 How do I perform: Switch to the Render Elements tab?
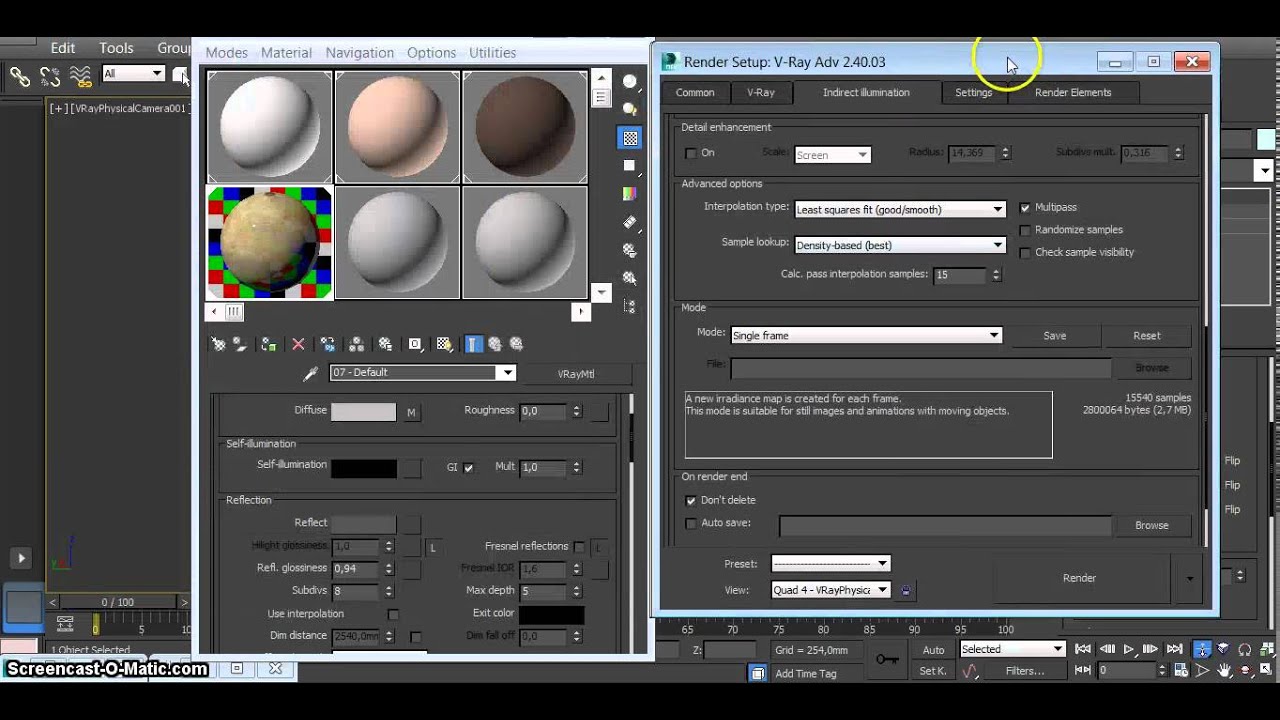coord(1073,93)
